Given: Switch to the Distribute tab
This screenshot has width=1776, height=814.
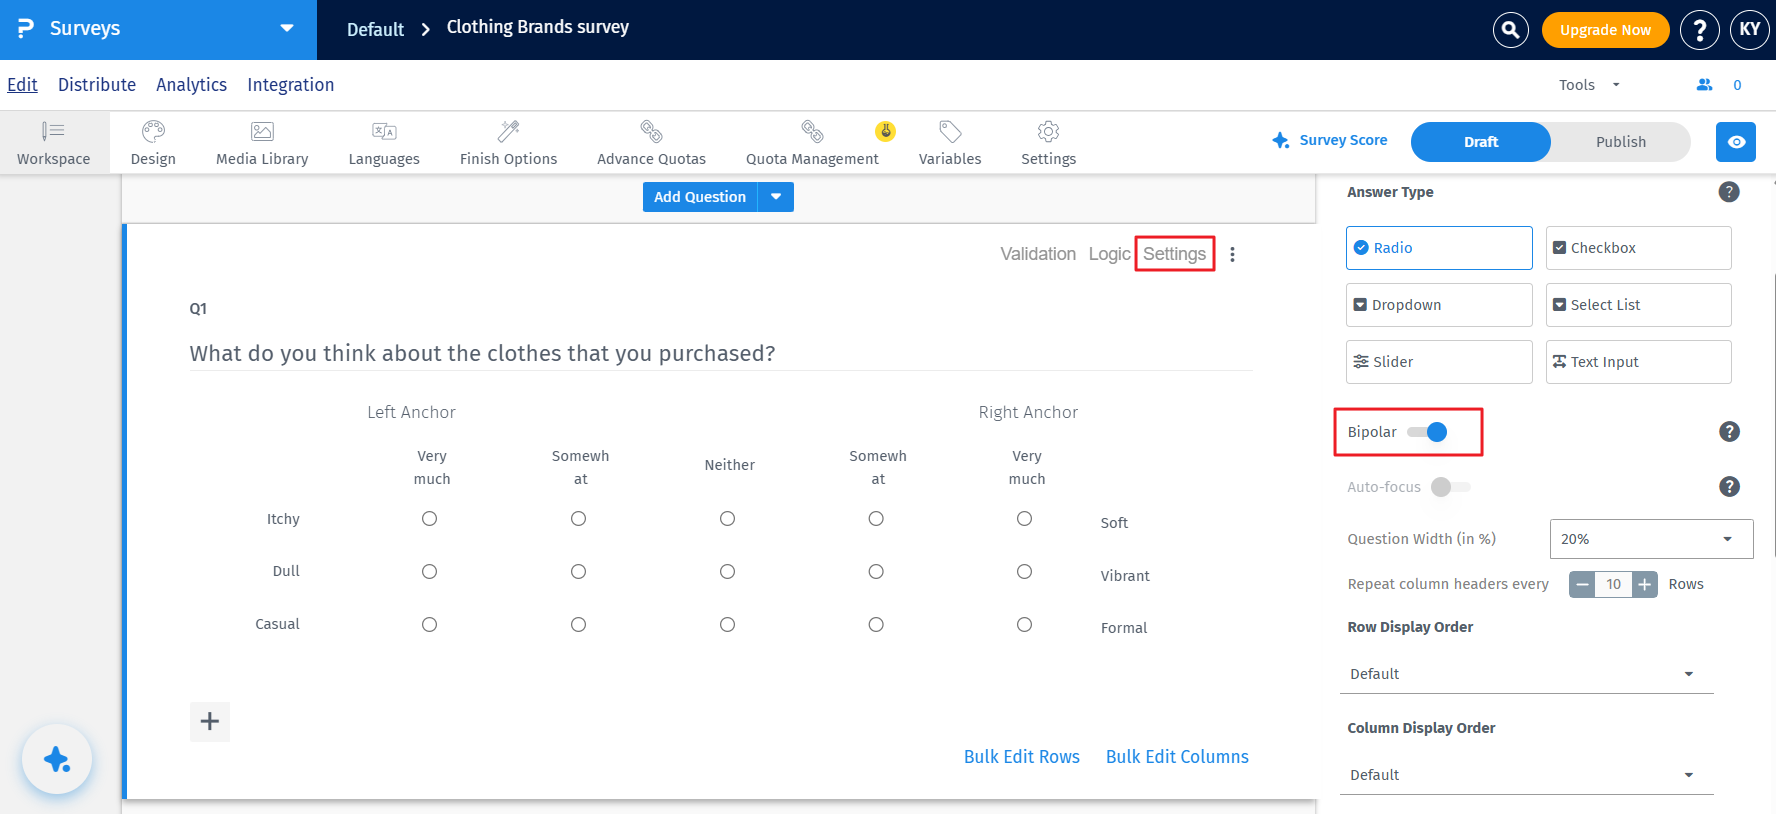Looking at the screenshot, I should tap(97, 85).
